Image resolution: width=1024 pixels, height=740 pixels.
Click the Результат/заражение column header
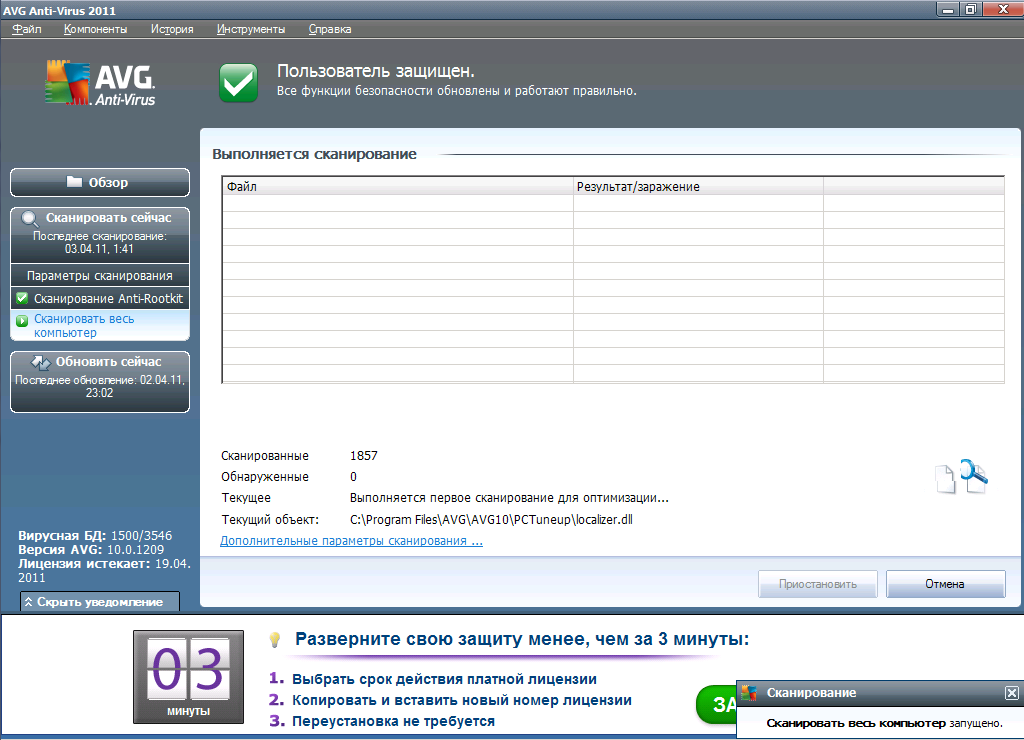tap(698, 186)
